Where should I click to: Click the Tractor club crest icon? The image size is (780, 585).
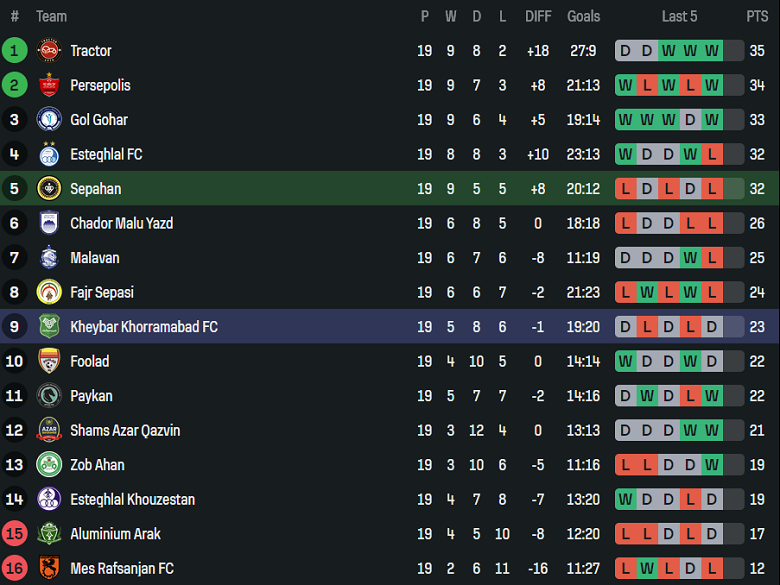coord(49,51)
